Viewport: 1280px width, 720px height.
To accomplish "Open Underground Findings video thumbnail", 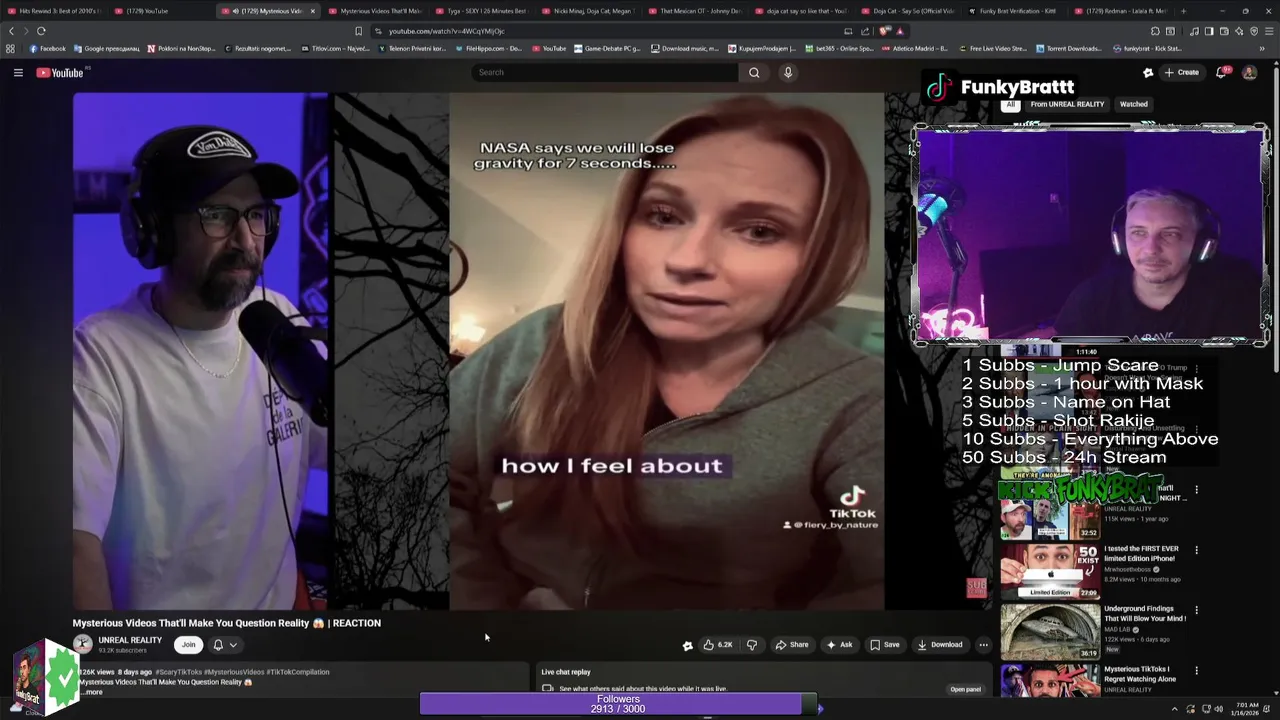I will 1050,630.
